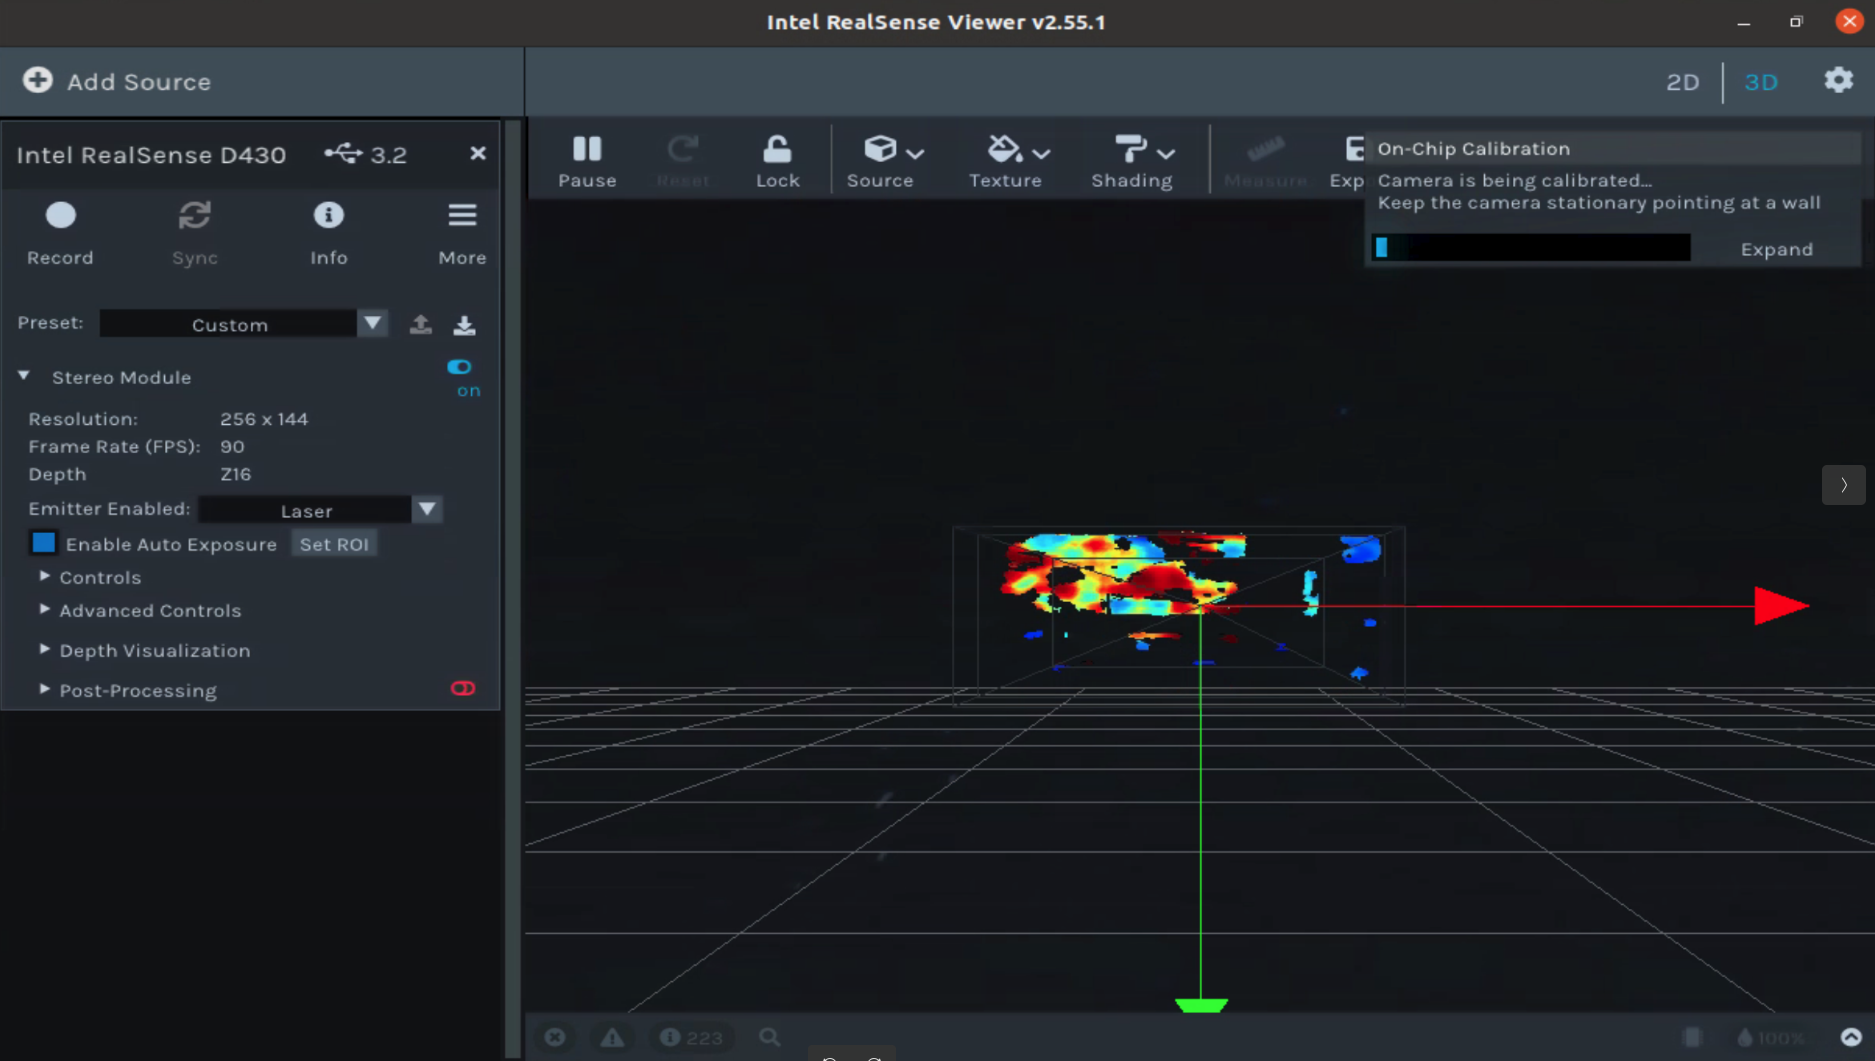Click Expand in calibration notification

(x=1776, y=249)
